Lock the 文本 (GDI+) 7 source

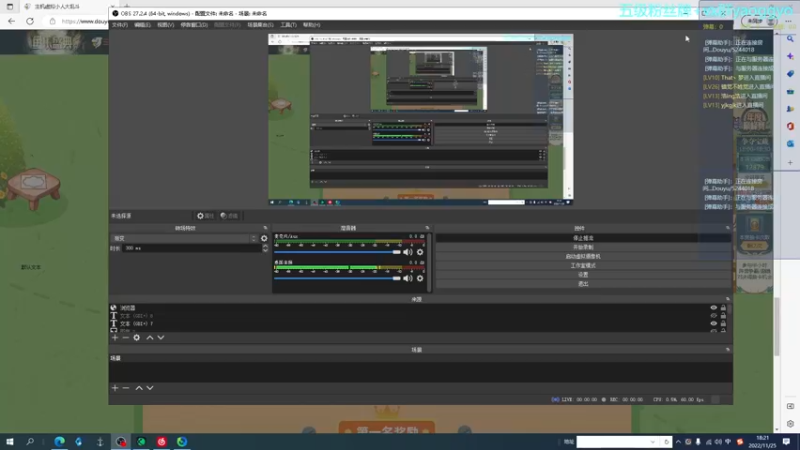click(723, 323)
